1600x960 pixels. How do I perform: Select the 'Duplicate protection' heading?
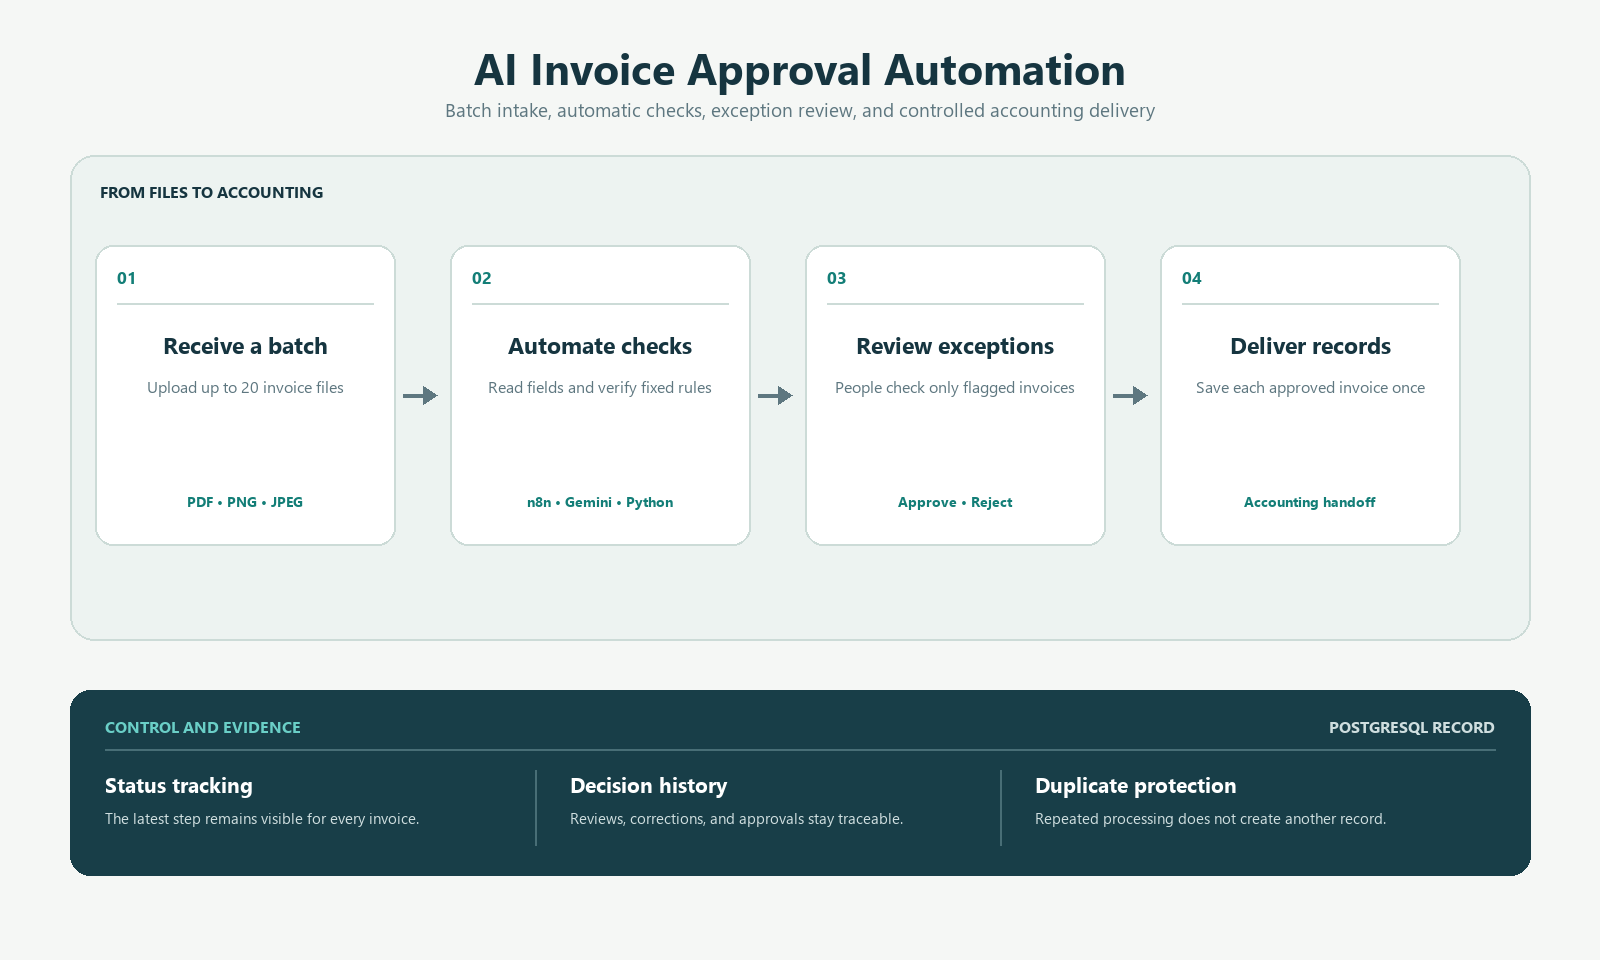[1136, 786]
